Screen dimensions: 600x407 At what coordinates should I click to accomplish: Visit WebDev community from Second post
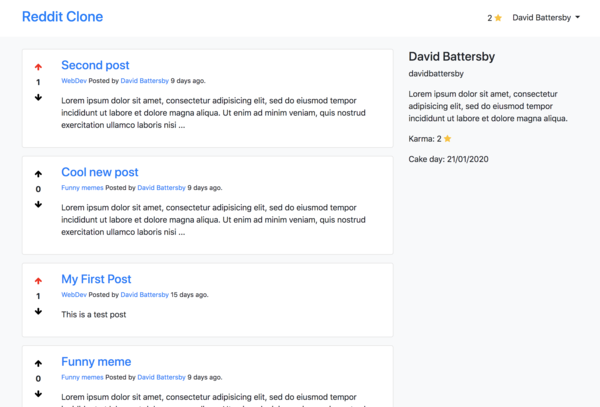pos(74,80)
